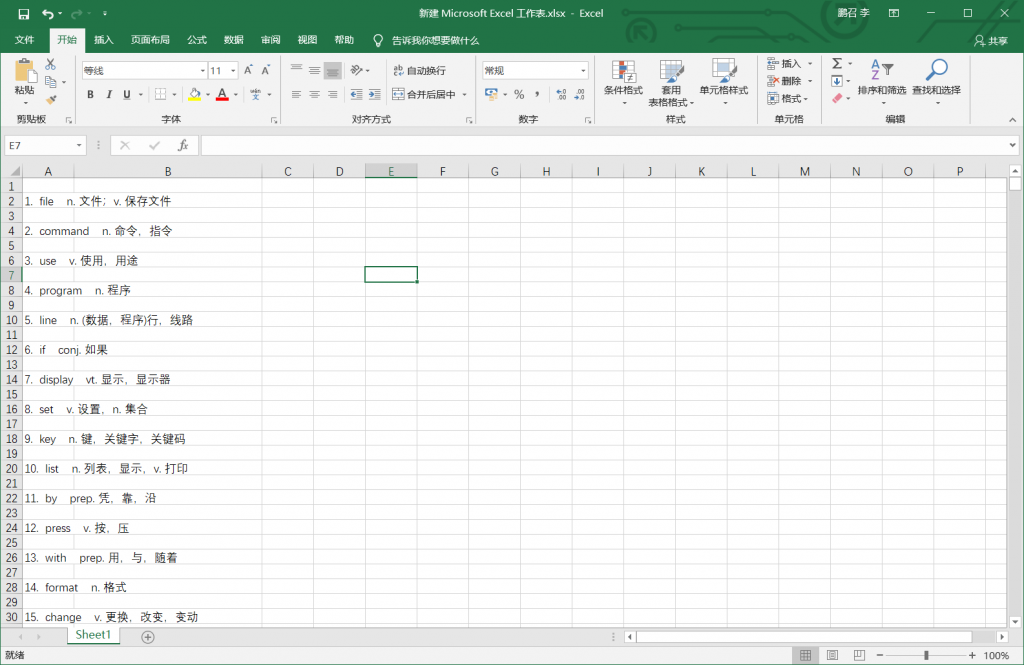Screen dimensions: 1024x665
Task: Click the Save icon in the quick access toolbar
Action: tap(24, 14)
